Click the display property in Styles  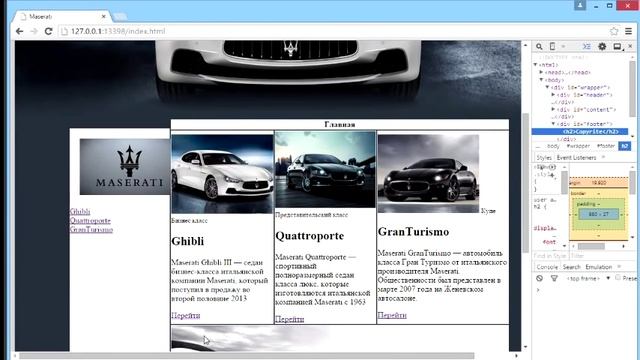544,228
